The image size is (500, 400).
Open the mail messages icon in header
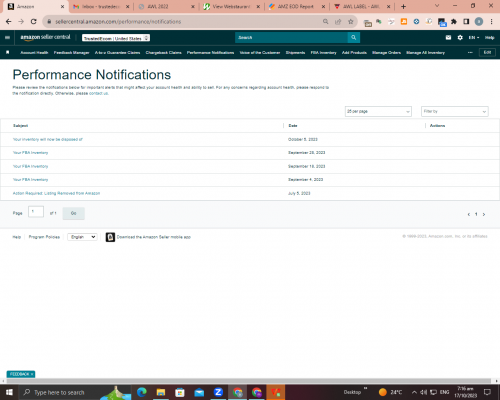pyautogui.click(x=448, y=38)
